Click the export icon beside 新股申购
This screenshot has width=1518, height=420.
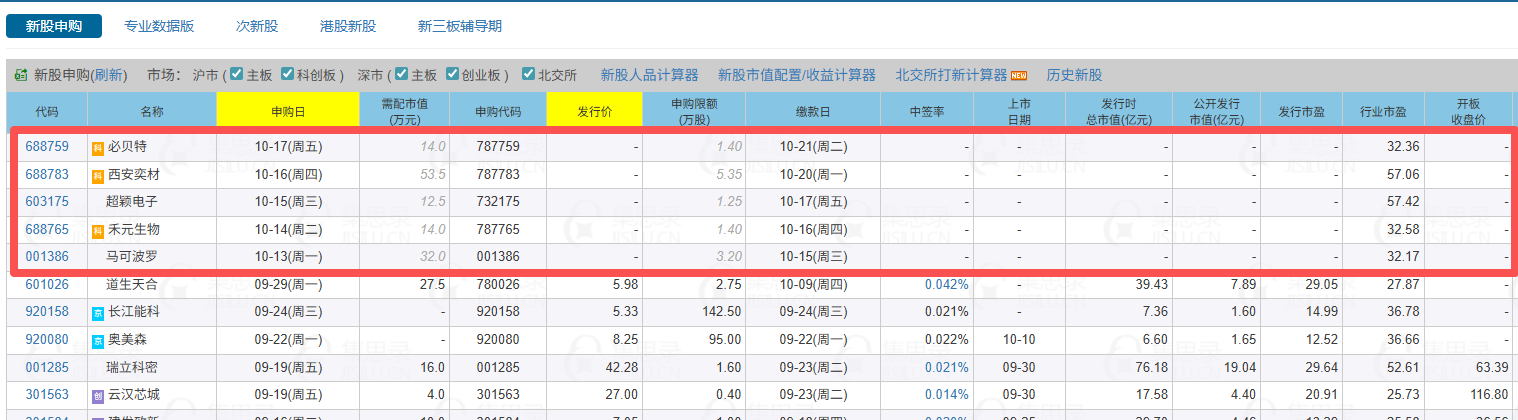20,75
